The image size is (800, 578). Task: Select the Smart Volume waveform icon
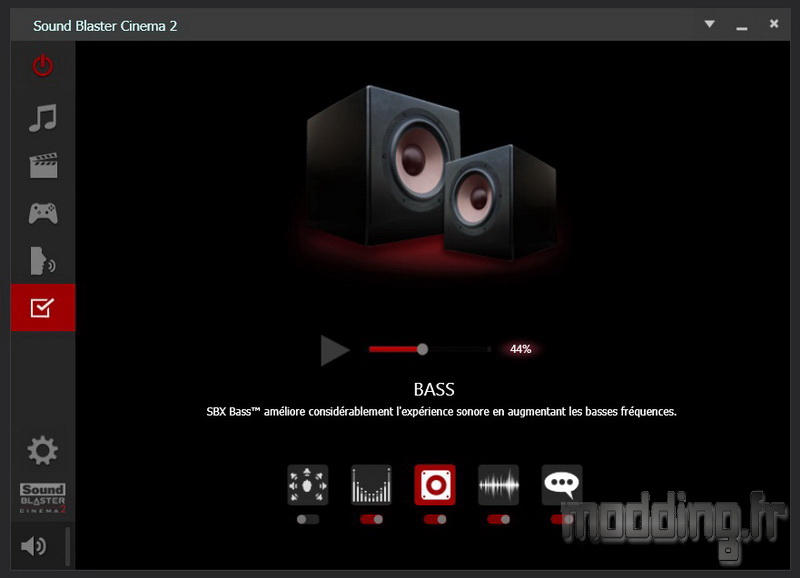click(498, 485)
